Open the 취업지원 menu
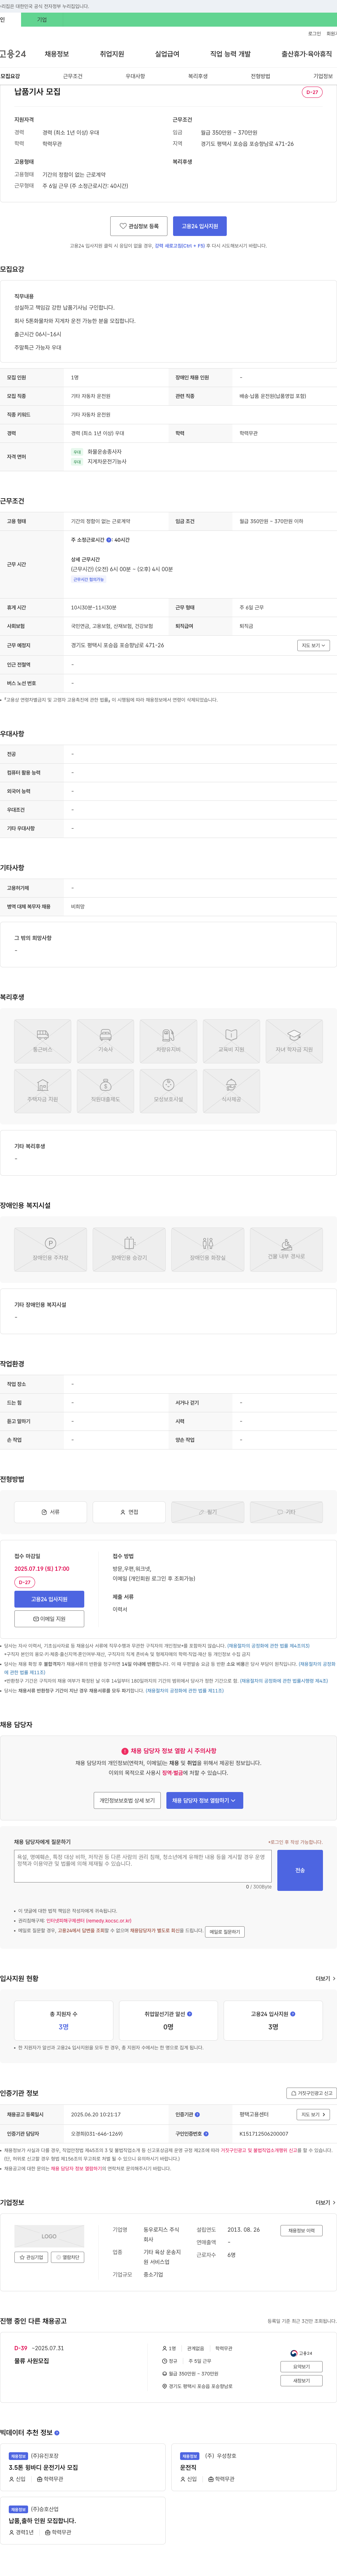 pos(112,54)
